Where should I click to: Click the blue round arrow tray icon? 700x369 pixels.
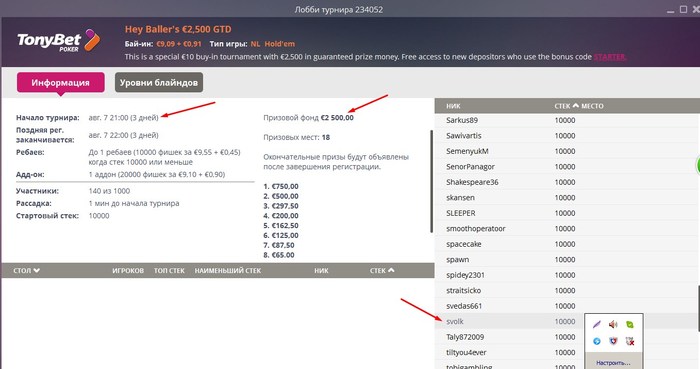point(597,341)
